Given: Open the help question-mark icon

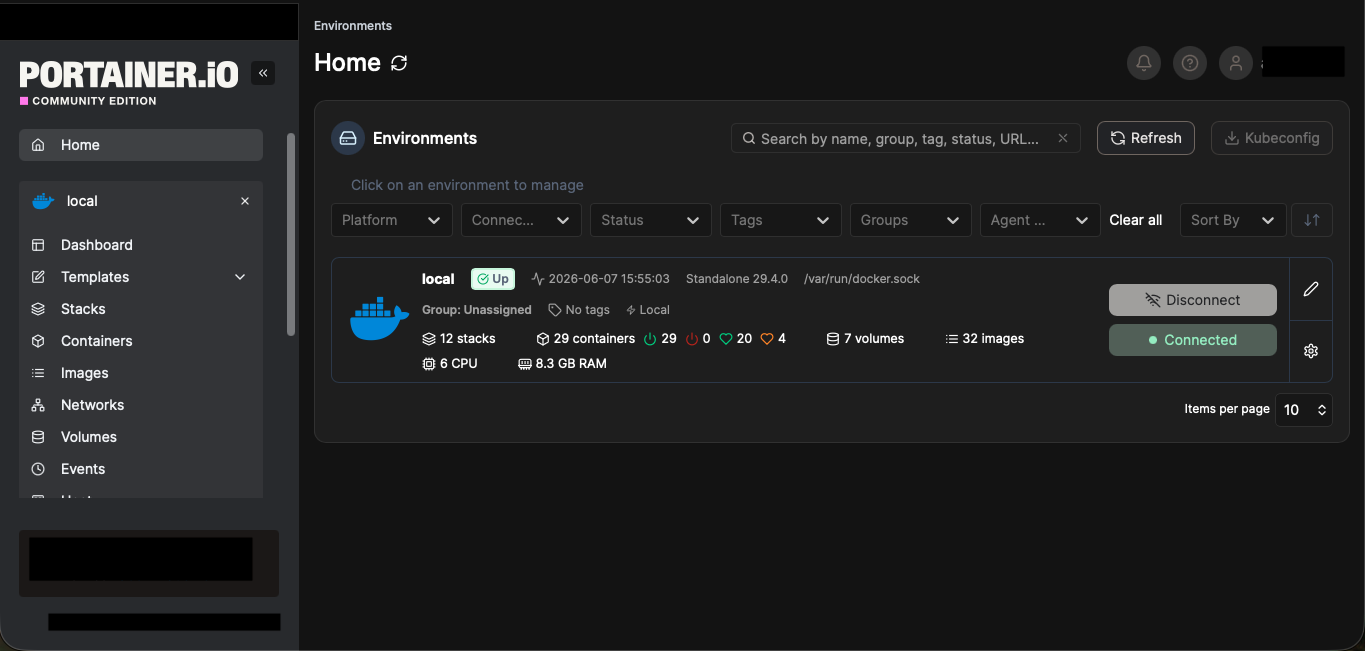Looking at the screenshot, I should tap(1190, 63).
